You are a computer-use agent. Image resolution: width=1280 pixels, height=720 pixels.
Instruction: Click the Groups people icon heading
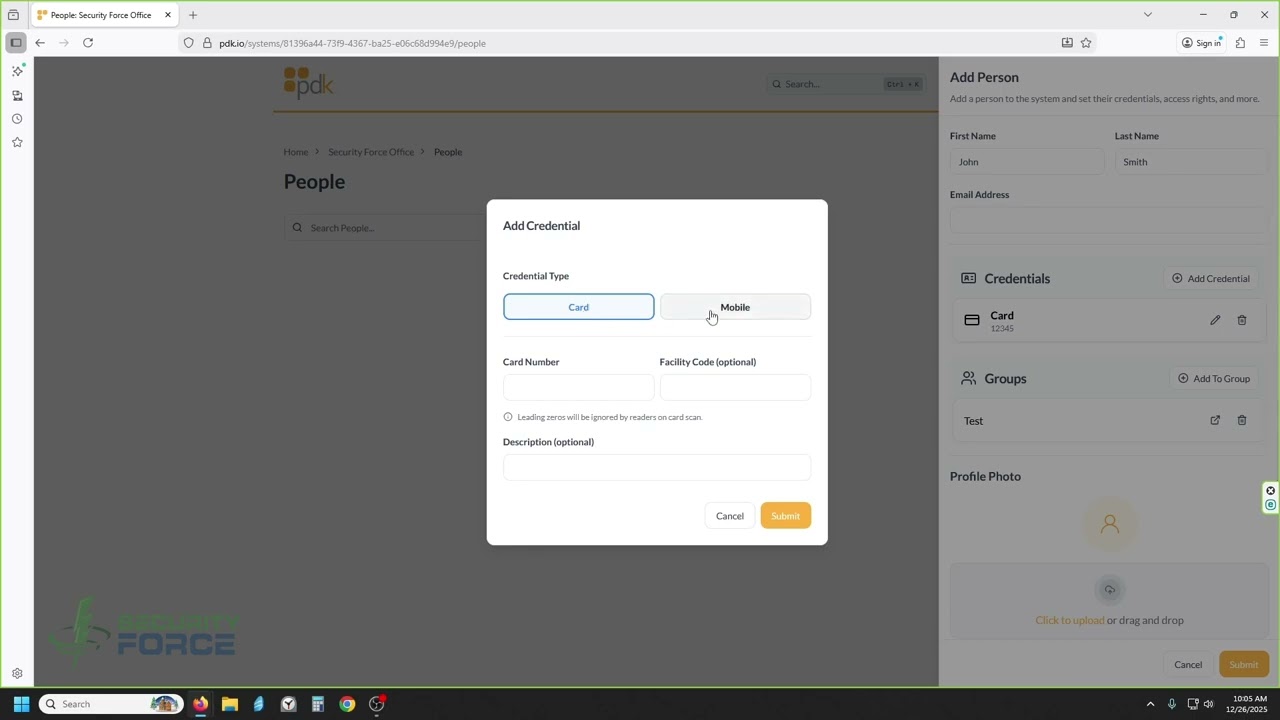[968, 378]
